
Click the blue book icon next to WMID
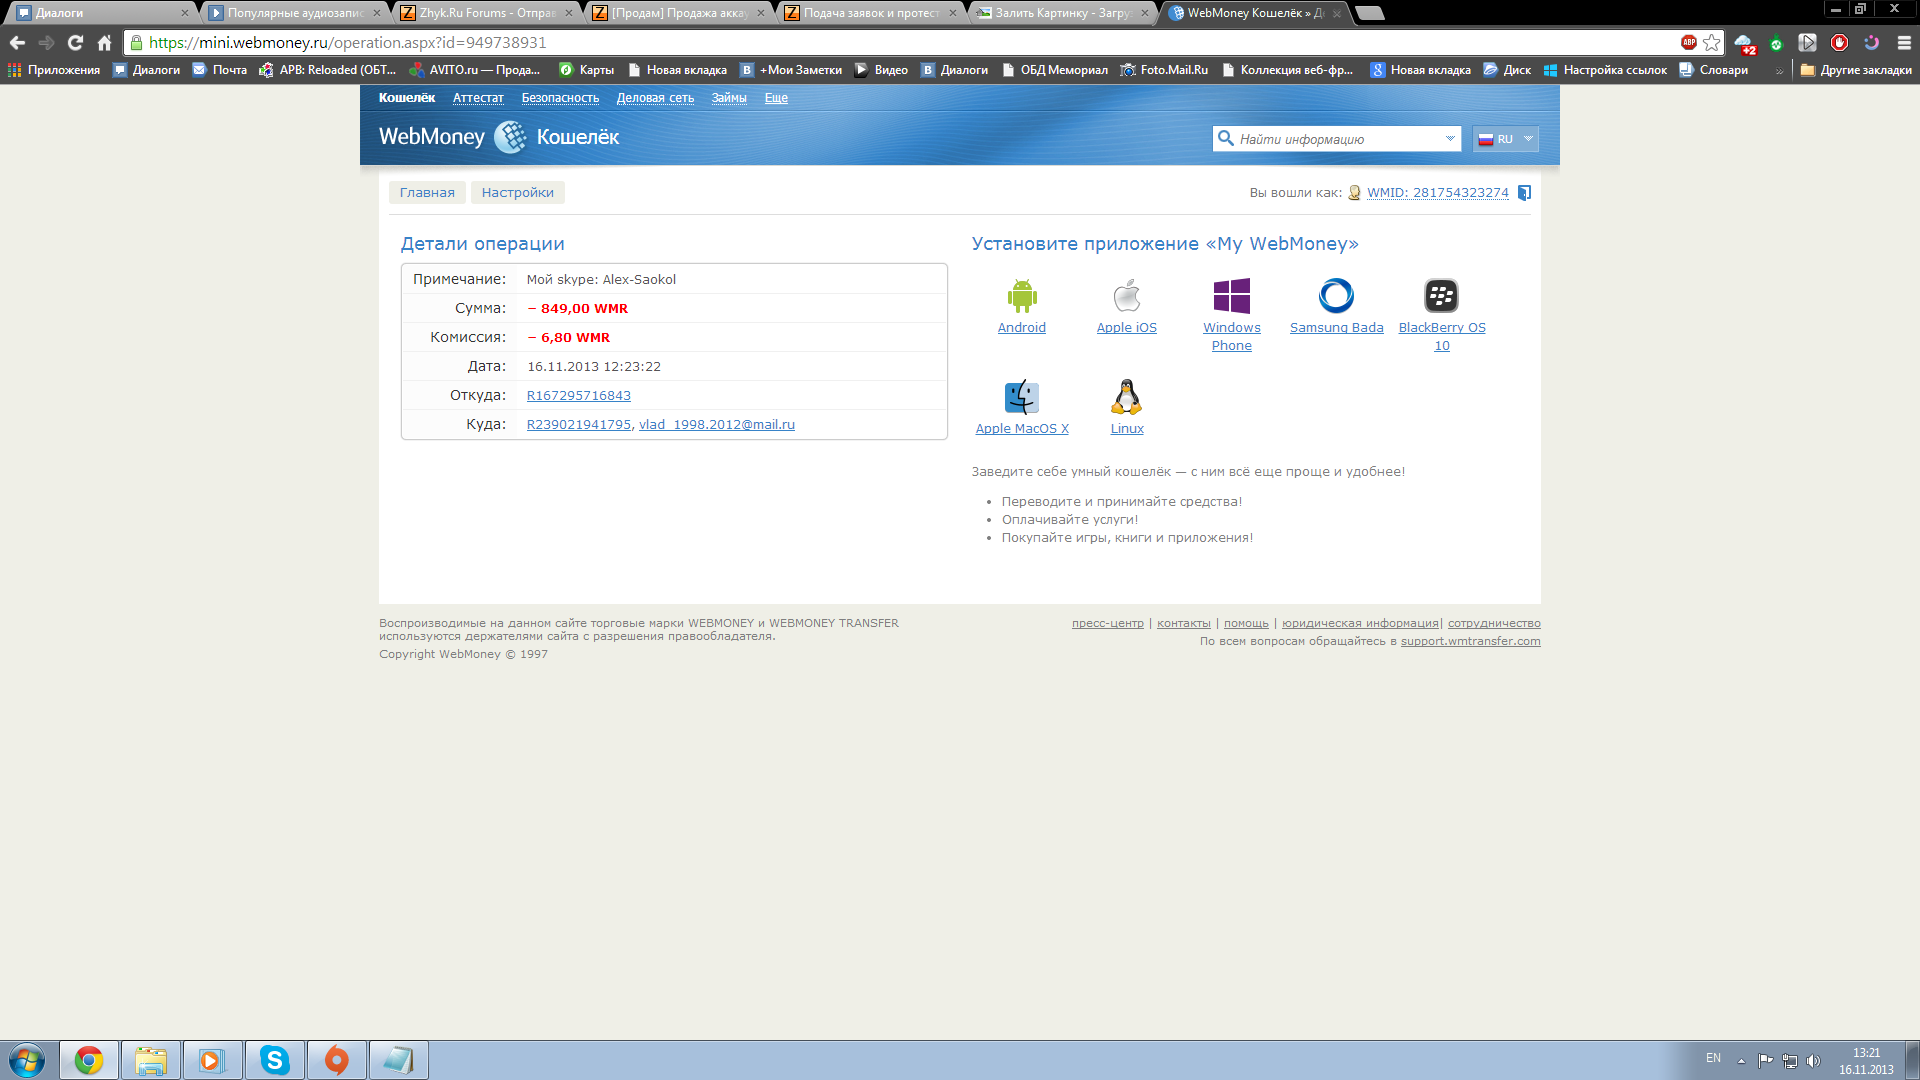point(1524,193)
